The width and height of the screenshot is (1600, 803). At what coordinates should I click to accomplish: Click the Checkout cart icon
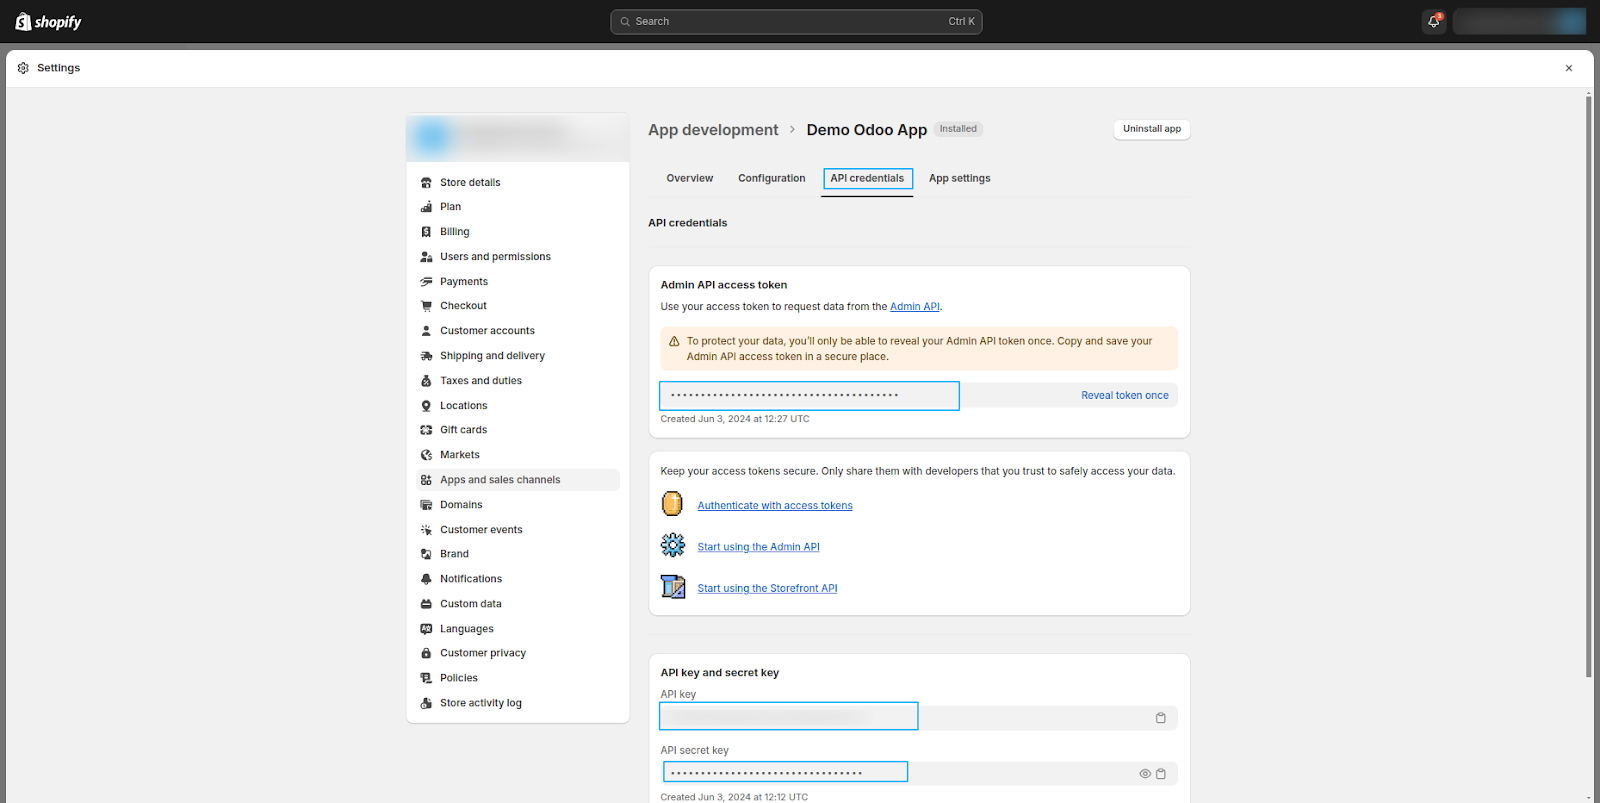click(426, 306)
